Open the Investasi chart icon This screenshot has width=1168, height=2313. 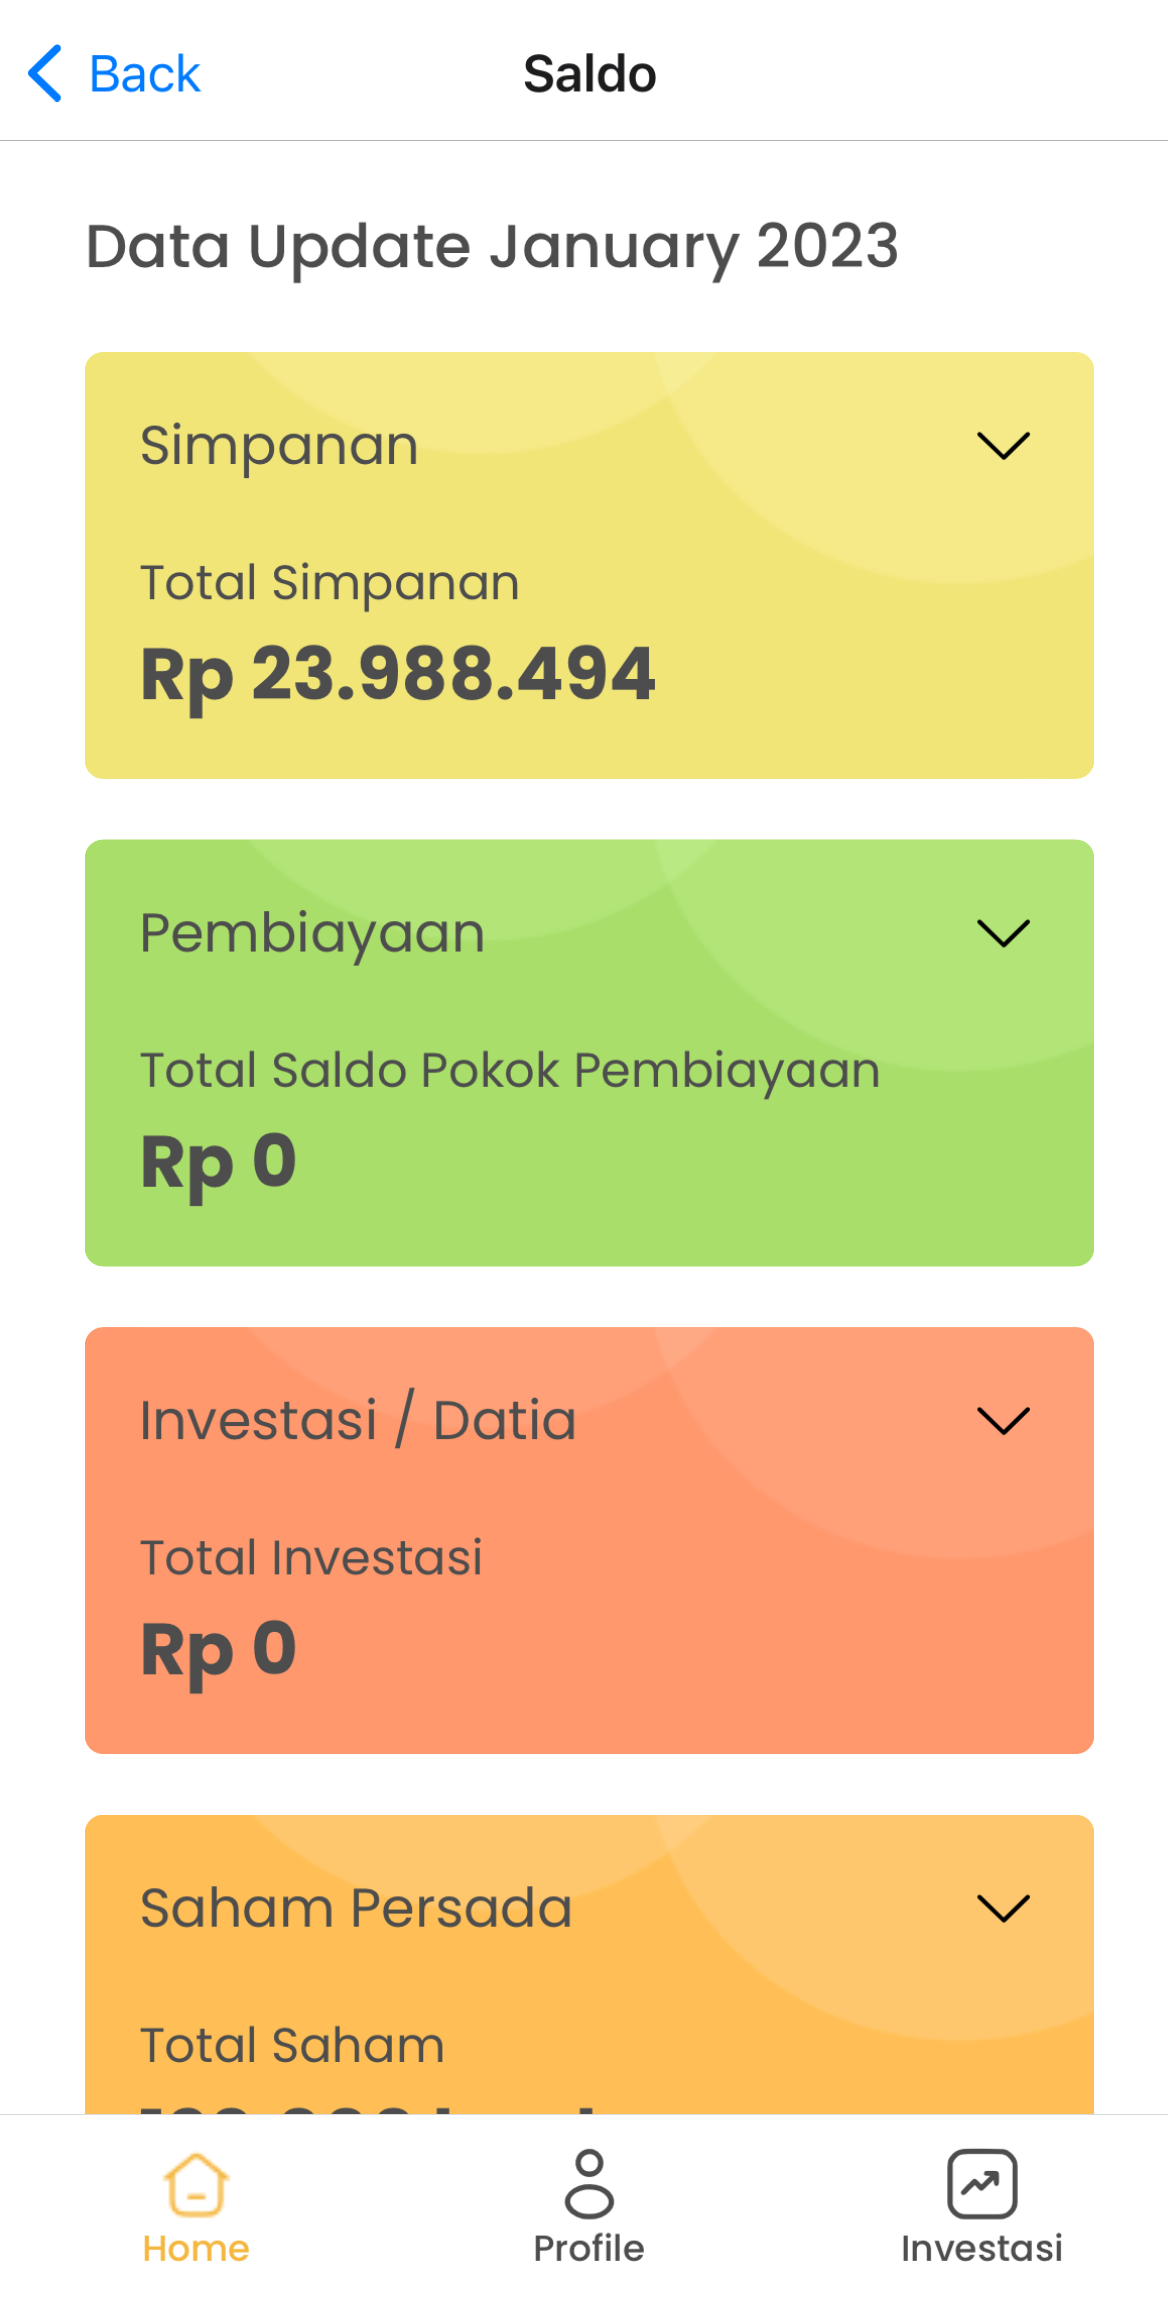pyautogui.click(x=982, y=2184)
